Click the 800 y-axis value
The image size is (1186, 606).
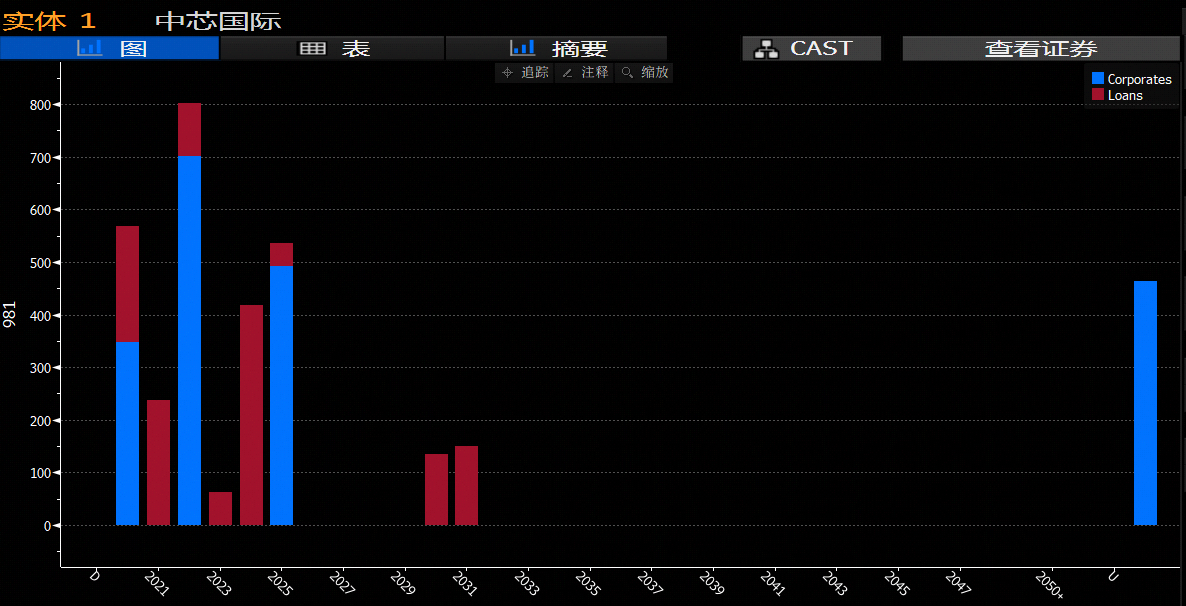tap(39, 105)
